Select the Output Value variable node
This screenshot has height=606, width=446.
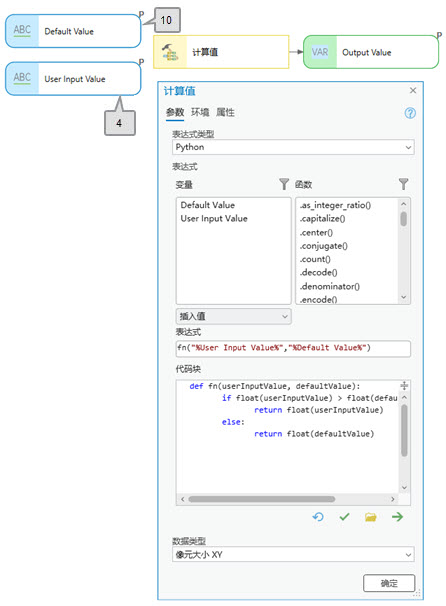click(x=371, y=52)
